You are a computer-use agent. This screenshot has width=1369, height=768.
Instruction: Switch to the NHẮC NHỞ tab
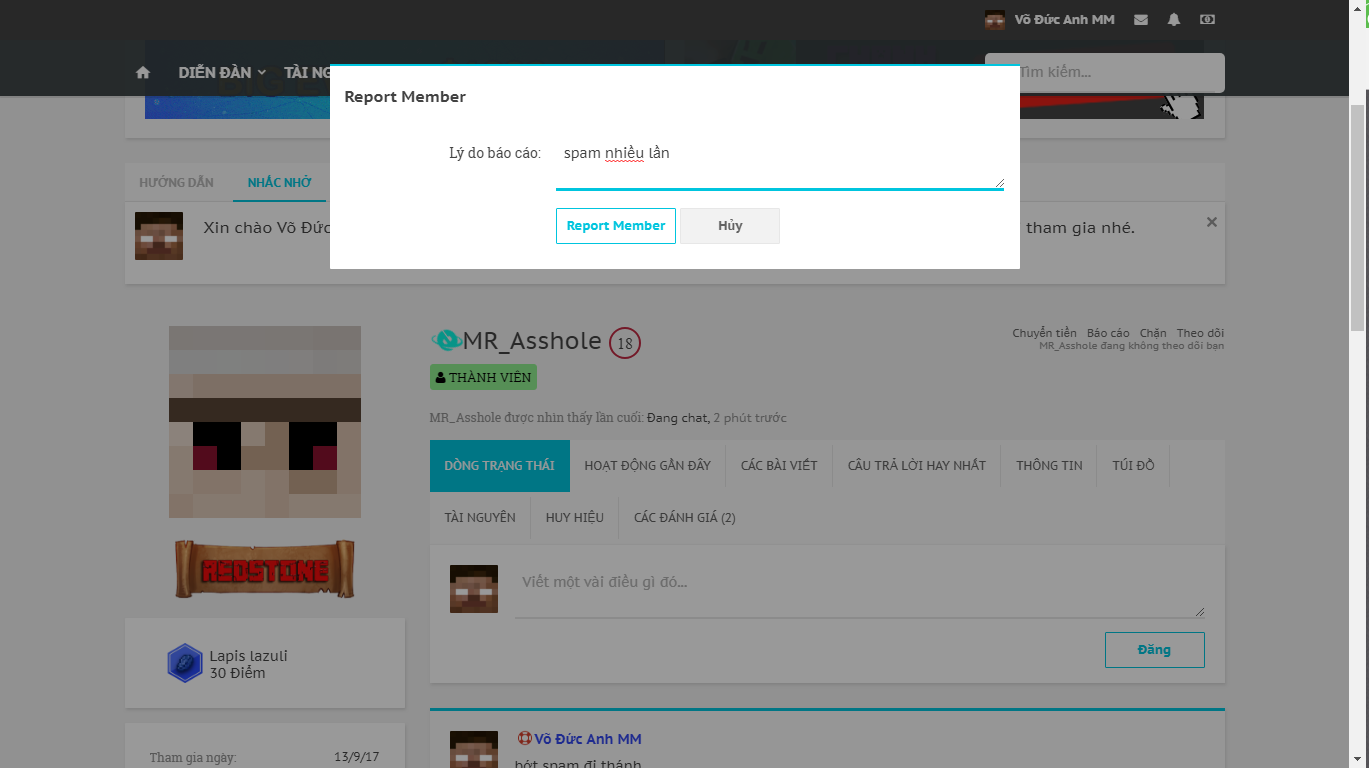point(280,183)
